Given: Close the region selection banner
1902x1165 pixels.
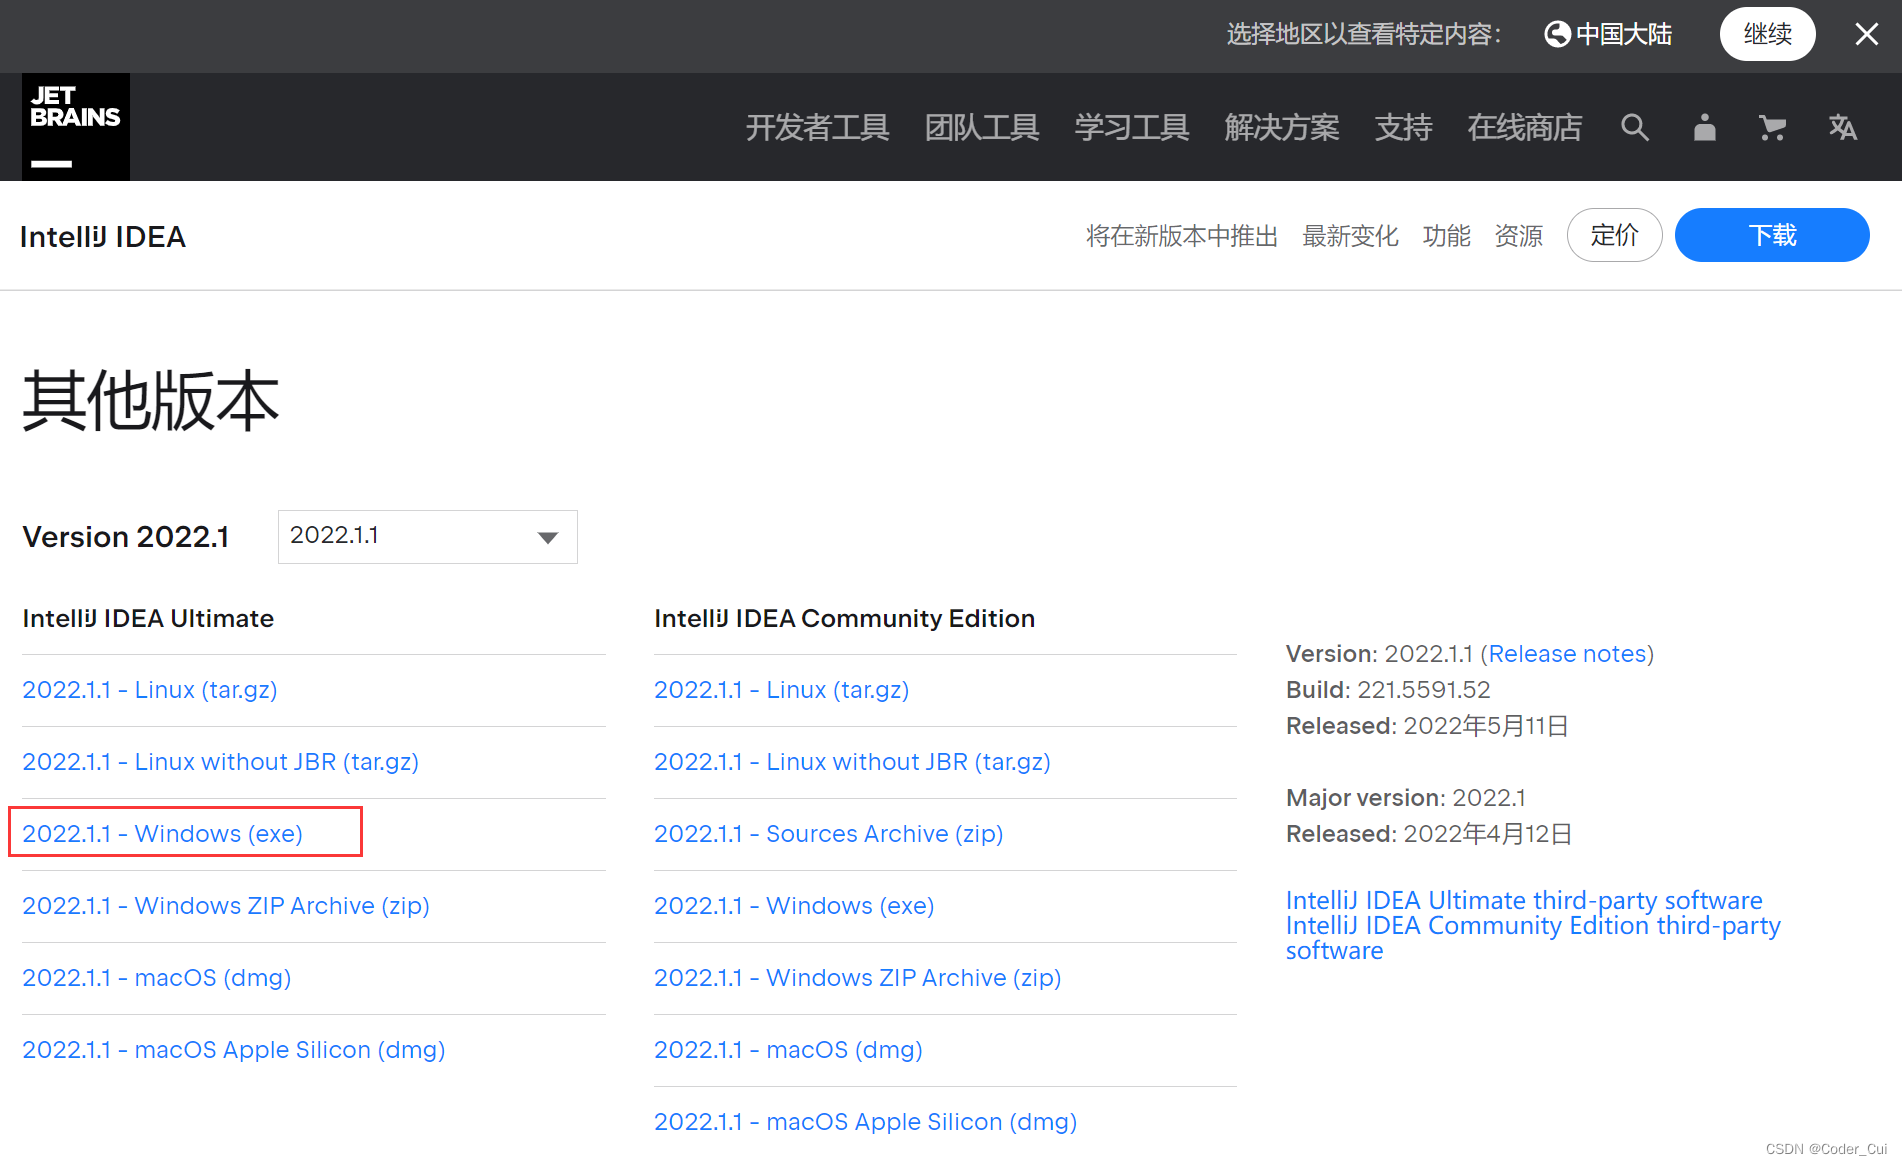Looking at the screenshot, I should pyautogui.click(x=1866, y=34).
